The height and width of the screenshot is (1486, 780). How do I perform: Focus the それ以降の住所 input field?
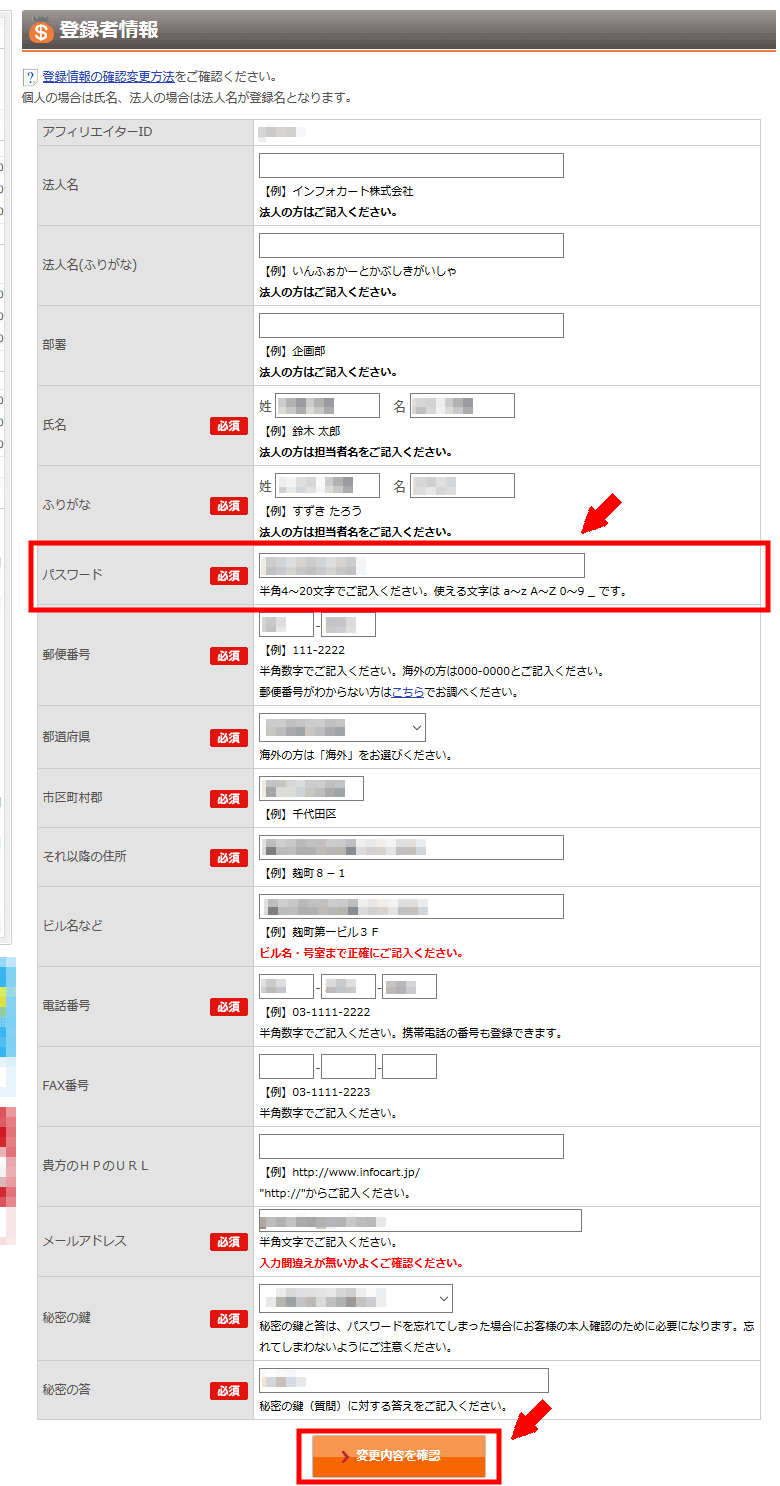(411, 848)
